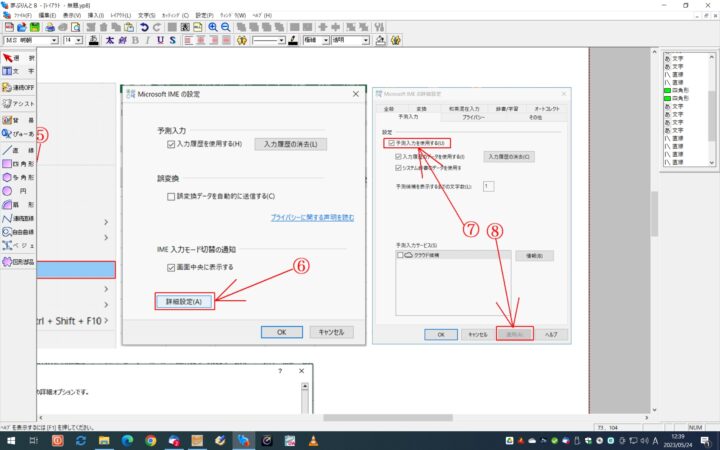Select the 選択 arrow tool
Screen dimensions: 720x450
tap(18, 59)
